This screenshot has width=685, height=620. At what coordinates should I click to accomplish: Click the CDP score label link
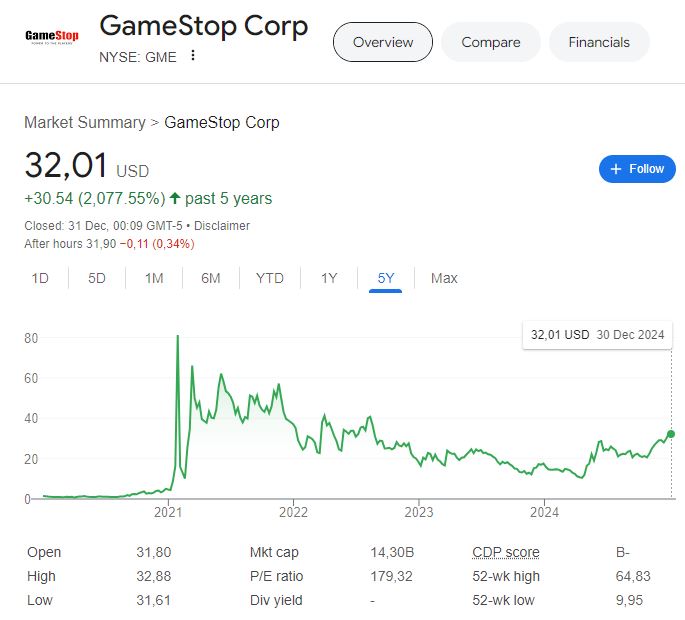506,552
